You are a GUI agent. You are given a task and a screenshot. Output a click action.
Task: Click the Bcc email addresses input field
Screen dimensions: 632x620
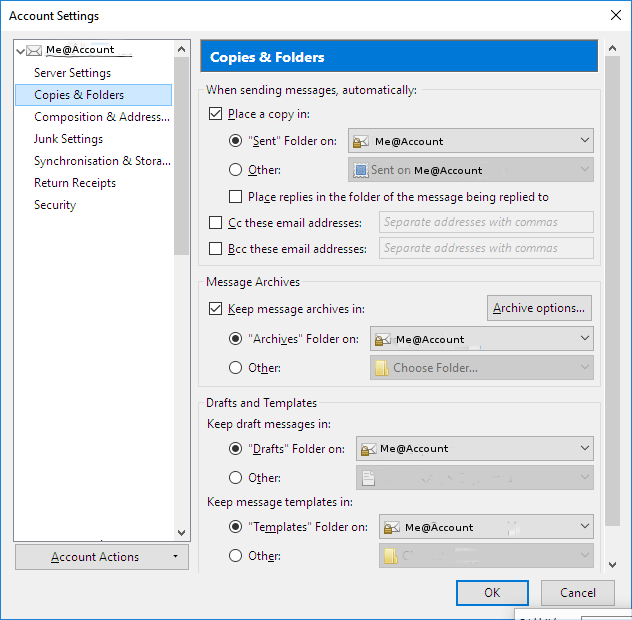(x=486, y=248)
